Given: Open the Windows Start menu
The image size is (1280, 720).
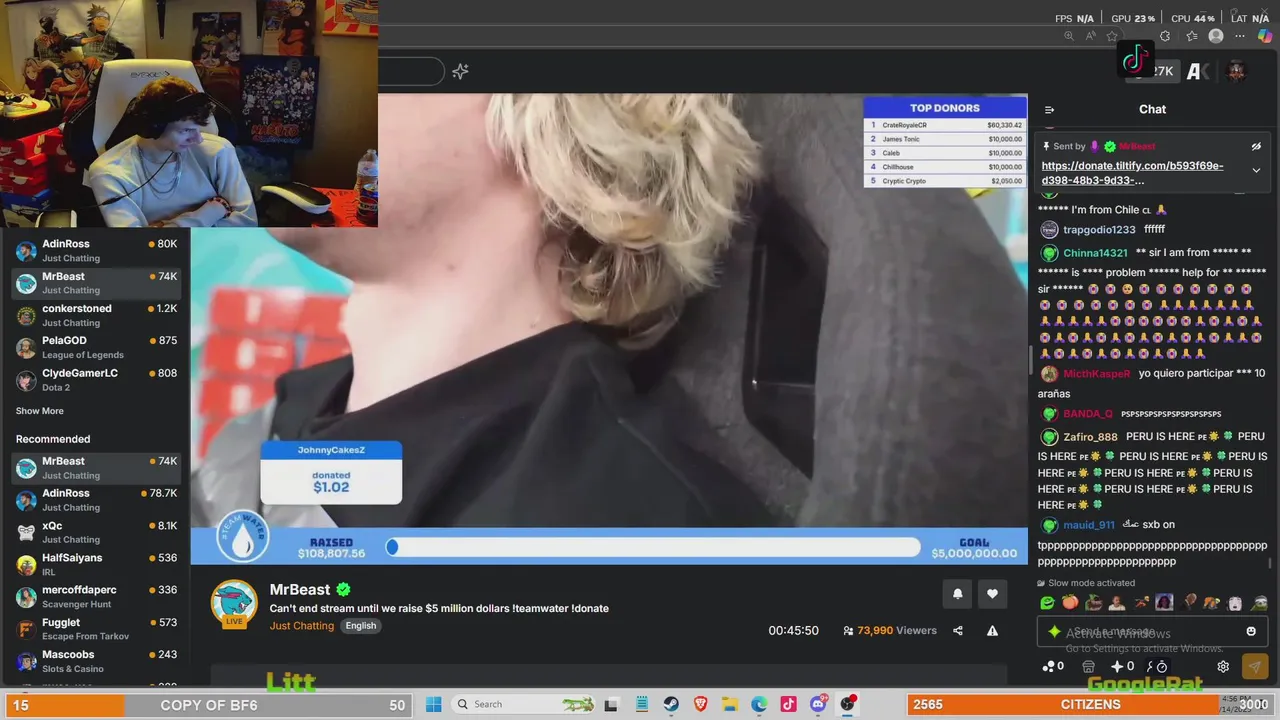Looking at the screenshot, I should 433,704.
